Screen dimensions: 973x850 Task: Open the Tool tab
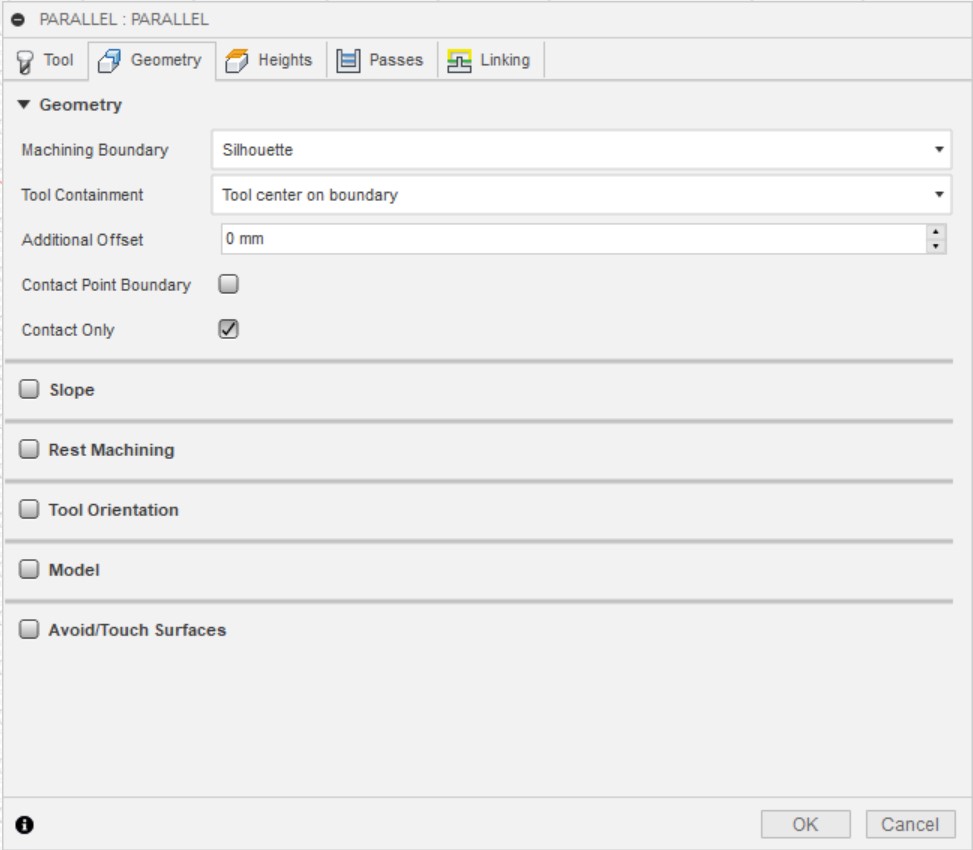point(45,60)
